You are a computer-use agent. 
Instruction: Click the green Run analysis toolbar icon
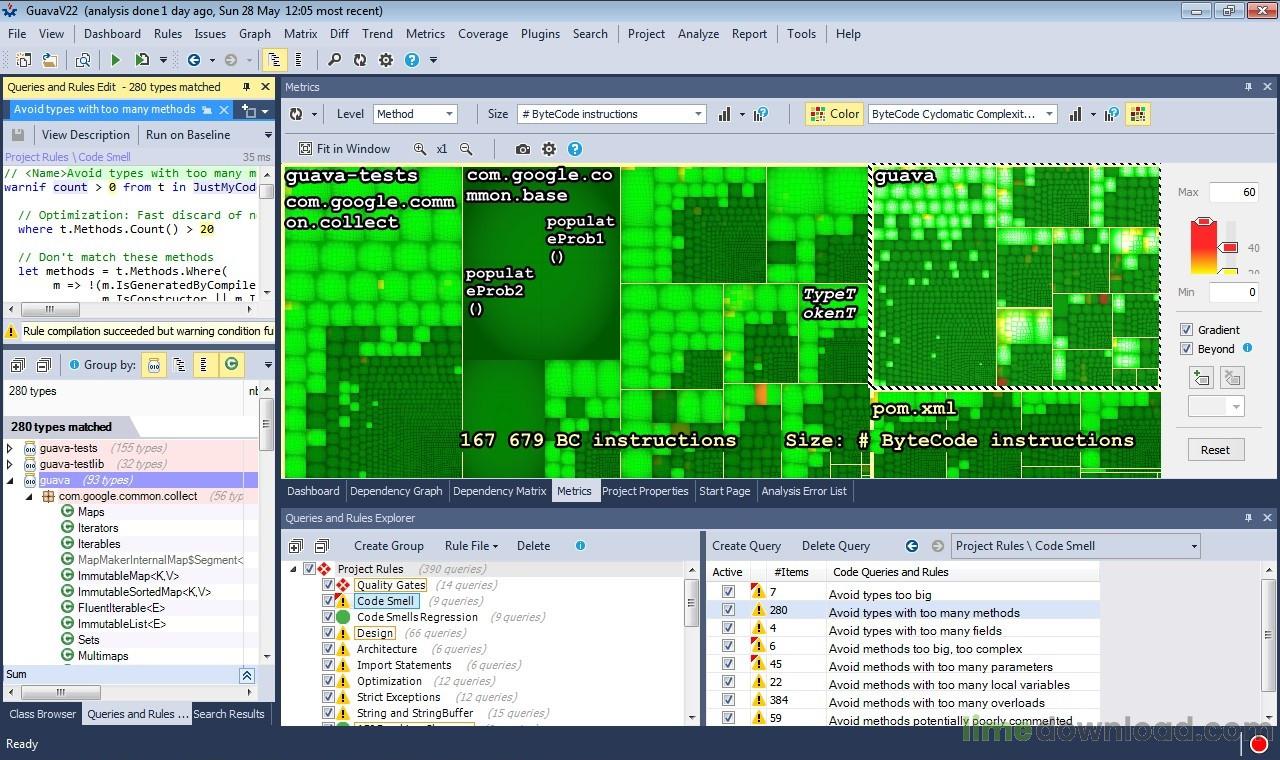(x=115, y=60)
